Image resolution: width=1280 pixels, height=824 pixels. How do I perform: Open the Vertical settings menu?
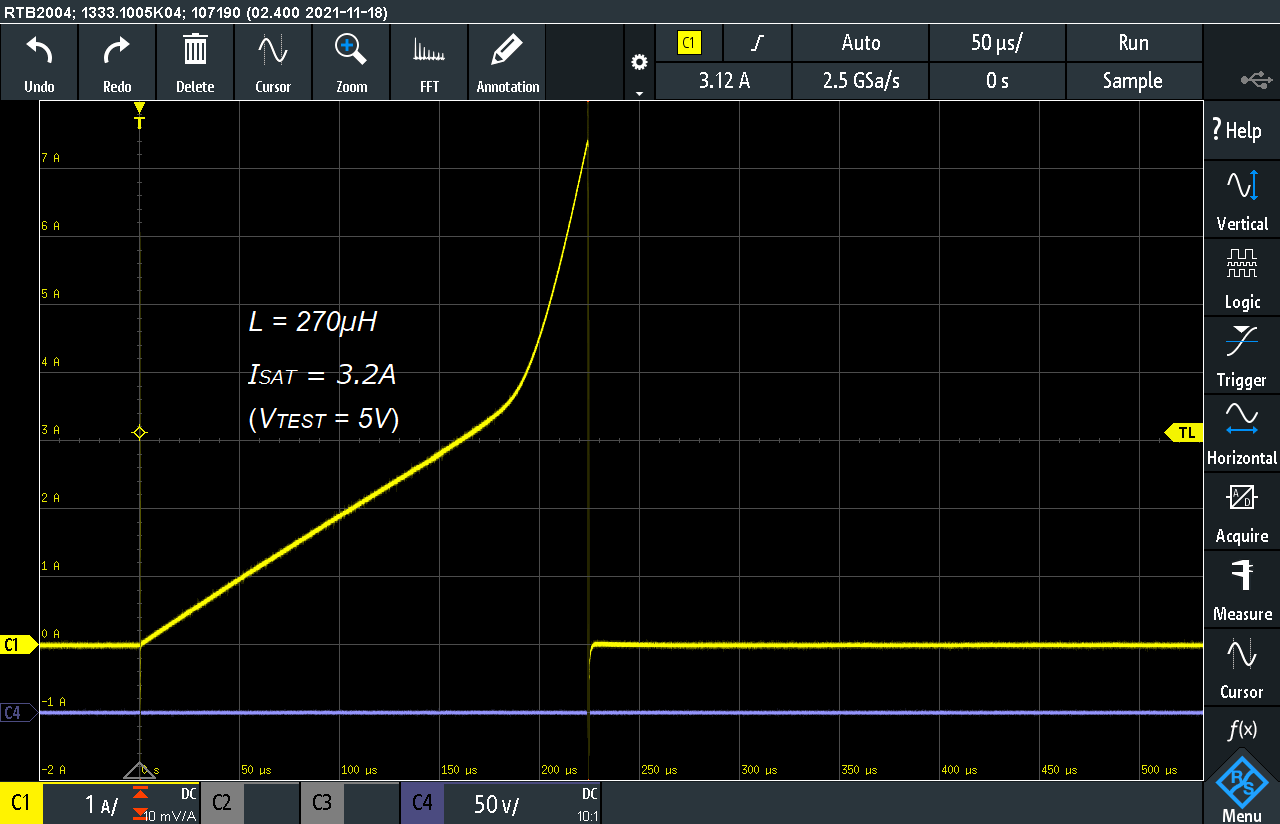point(1241,199)
